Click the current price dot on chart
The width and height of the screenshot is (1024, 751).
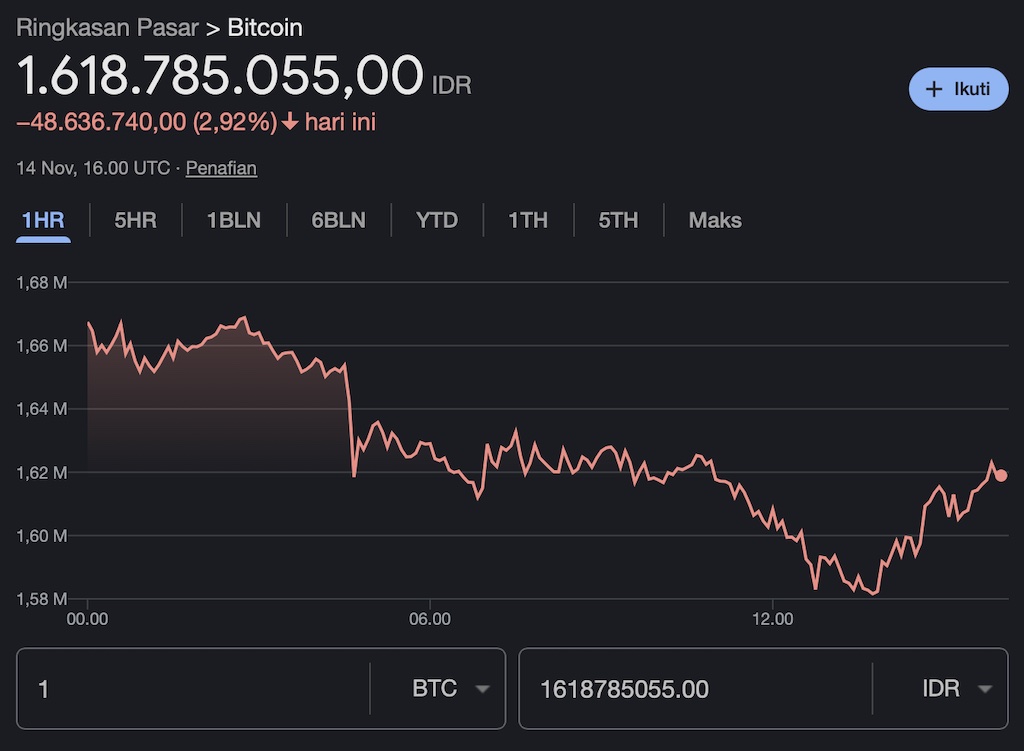[x=1001, y=475]
